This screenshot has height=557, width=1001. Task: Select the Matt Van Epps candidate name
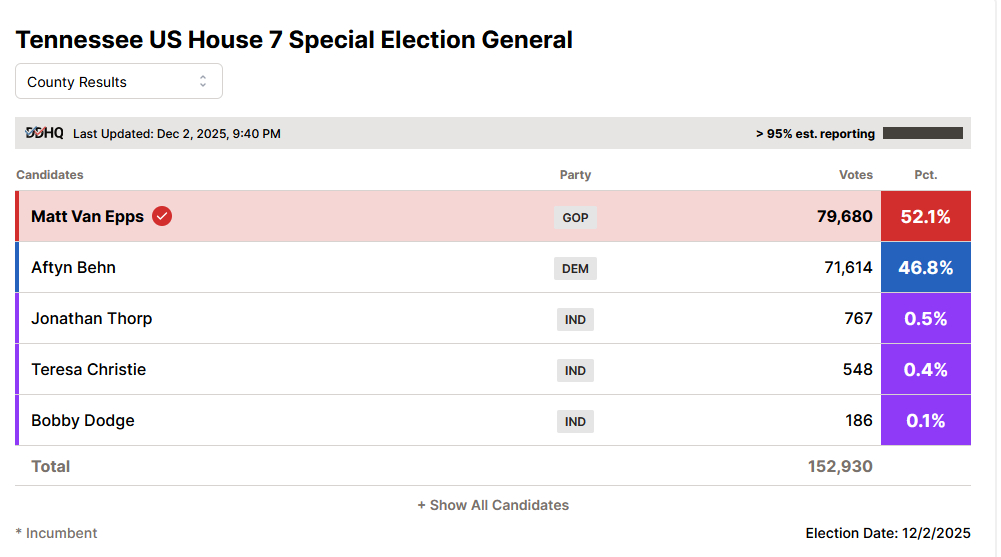click(87, 216)
